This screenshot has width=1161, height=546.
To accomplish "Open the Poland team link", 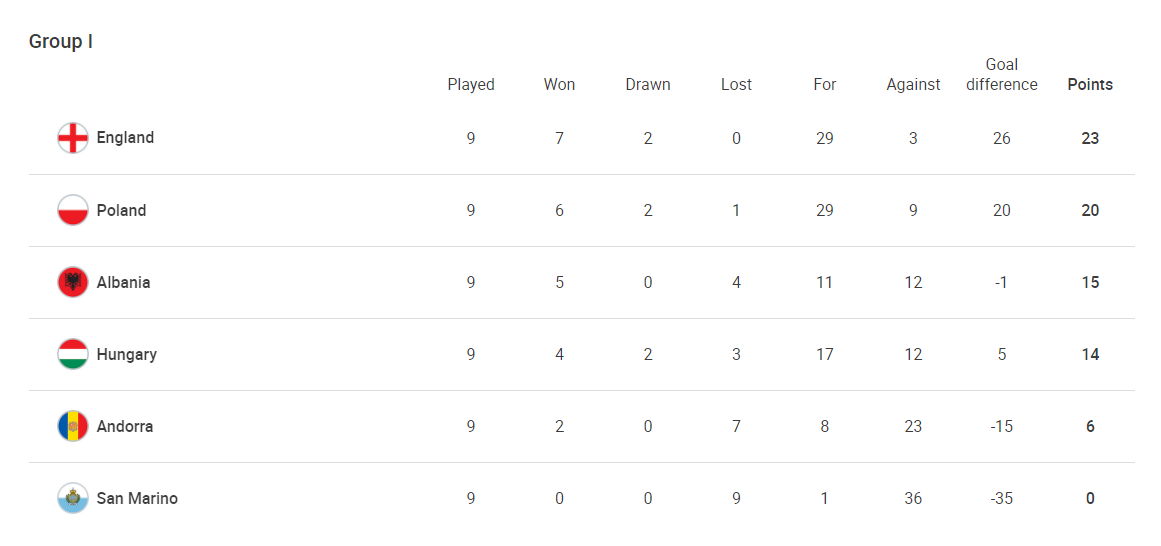I will click(121, 210).
